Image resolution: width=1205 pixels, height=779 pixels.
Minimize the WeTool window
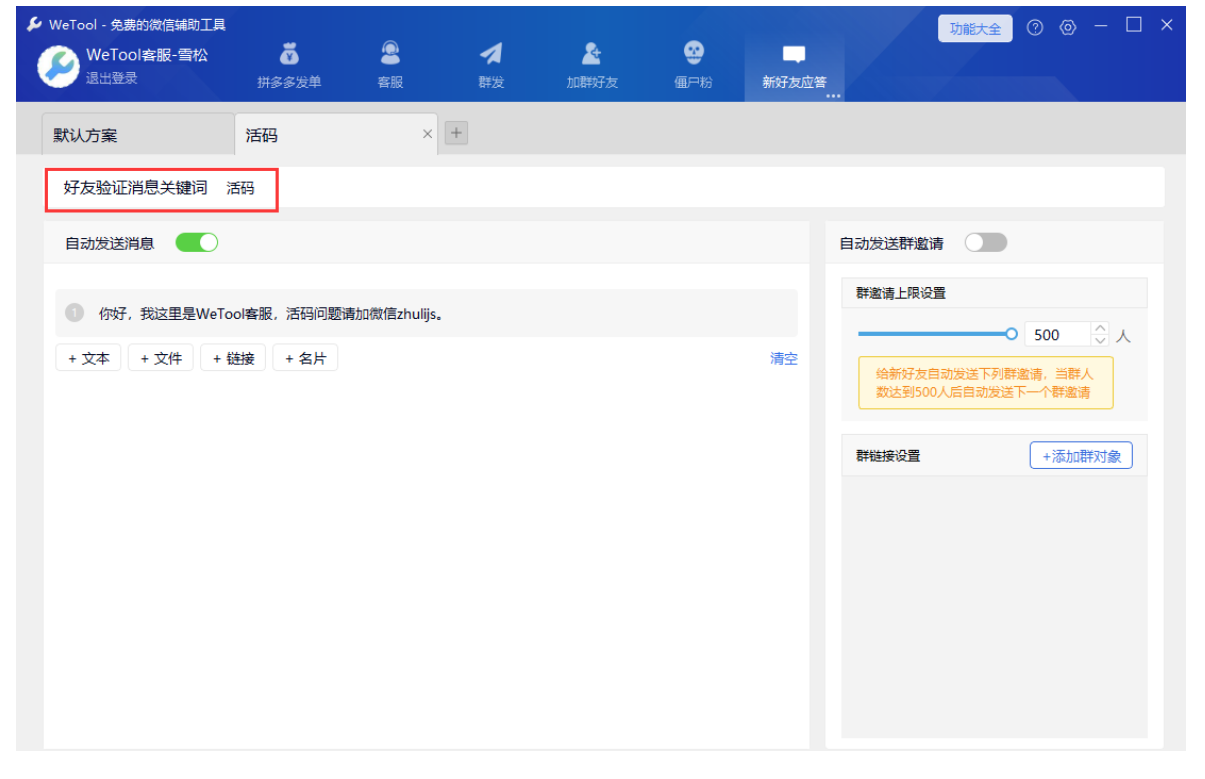pos(1101,25)
